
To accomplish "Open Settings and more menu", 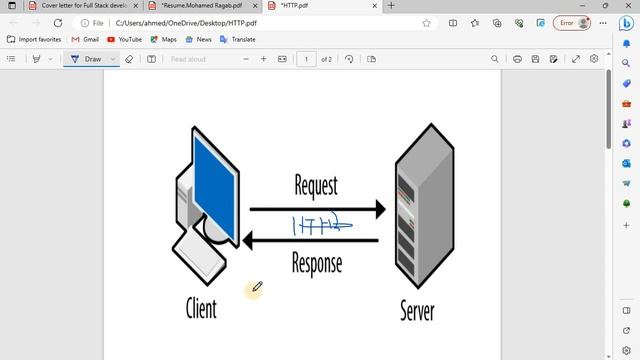I will click(603, 23).
